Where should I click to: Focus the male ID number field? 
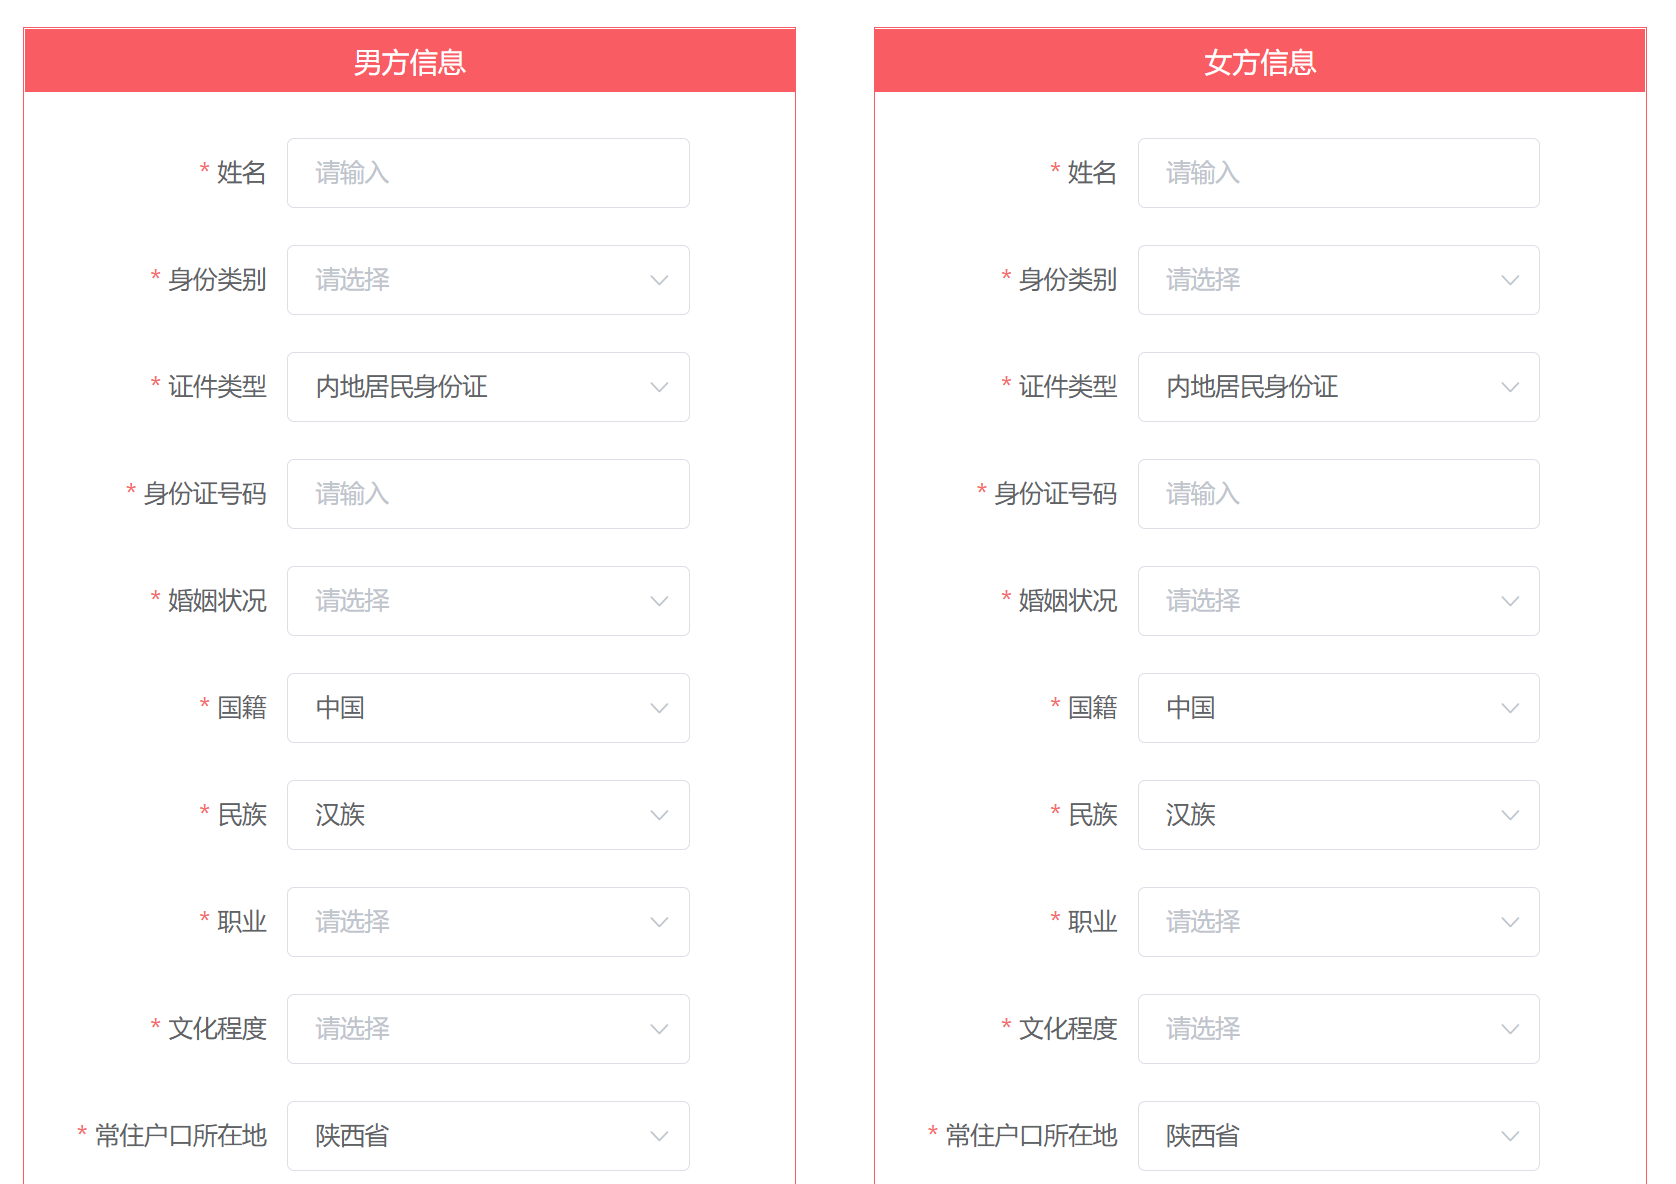tap(488, 494)
